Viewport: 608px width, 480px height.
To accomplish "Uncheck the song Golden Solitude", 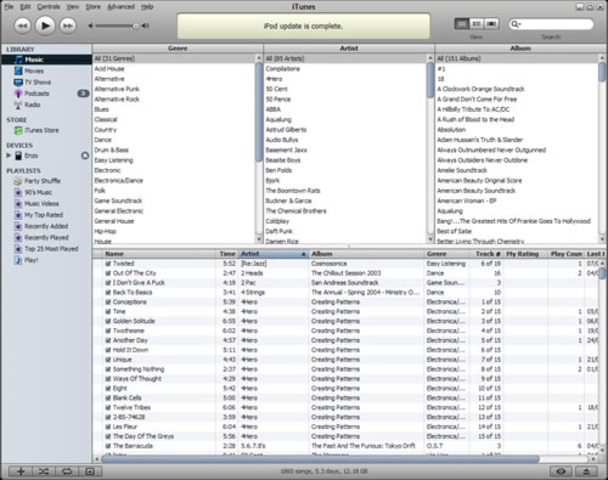I will (108, 321).
